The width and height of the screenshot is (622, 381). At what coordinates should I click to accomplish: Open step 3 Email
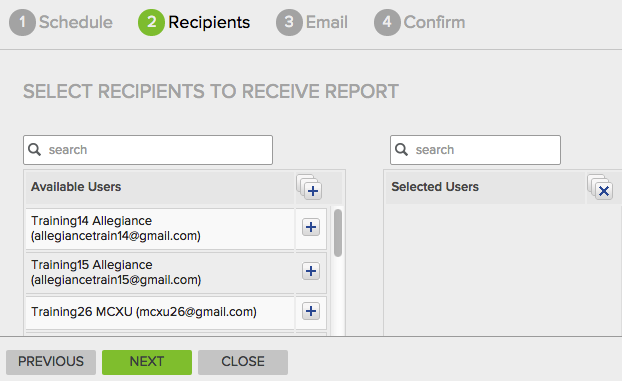(x=312, y=22)
